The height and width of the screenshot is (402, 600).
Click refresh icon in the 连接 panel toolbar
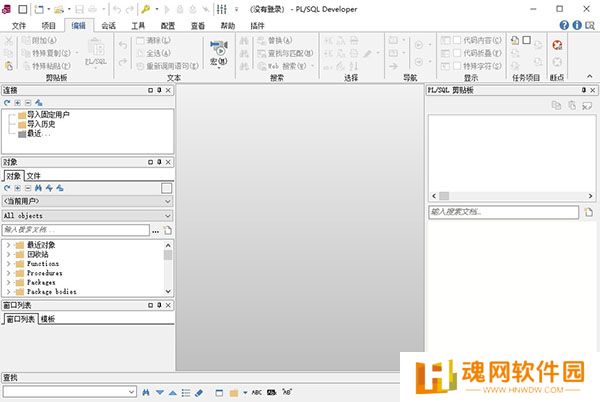click(x=7, y=103)
